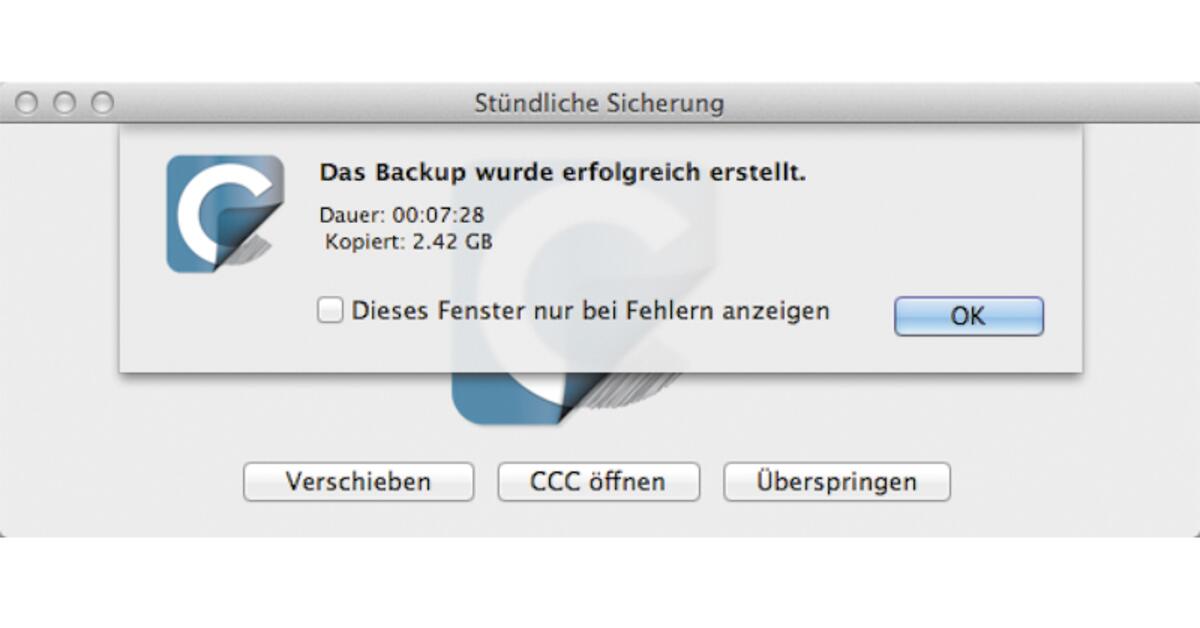Open CCC via 'CCC öffnen'

point(597,481)
